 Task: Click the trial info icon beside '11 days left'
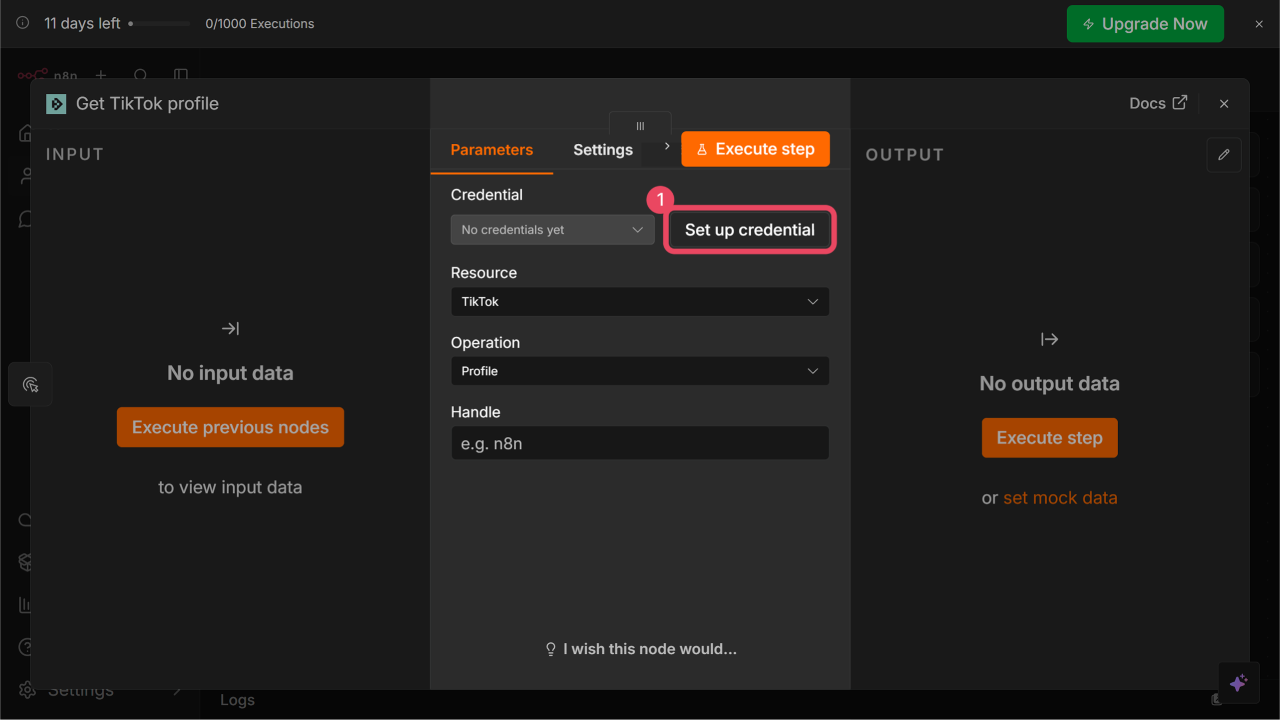click(x=23, y=23)
